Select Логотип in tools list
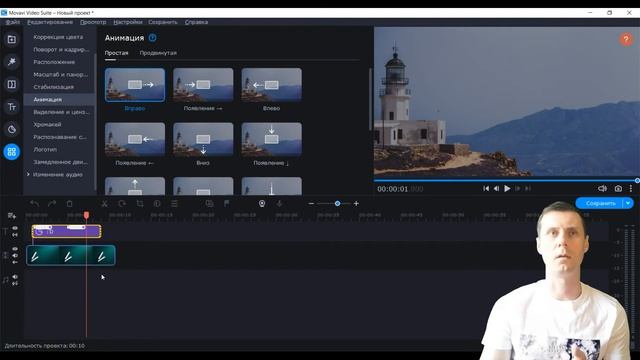Viewport: 640px width, 360px height. (x=45, y=149)
